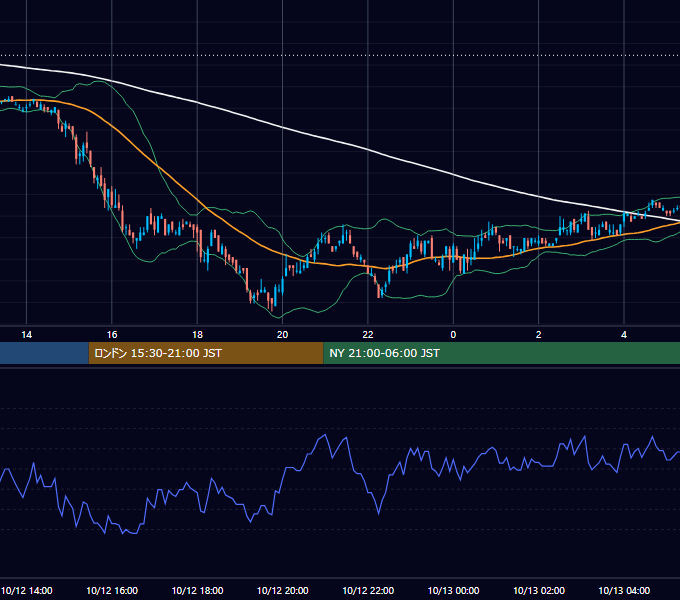Select the 2 hour label on price axis
This screenshot has width=680, height=600.
(539, 335)
